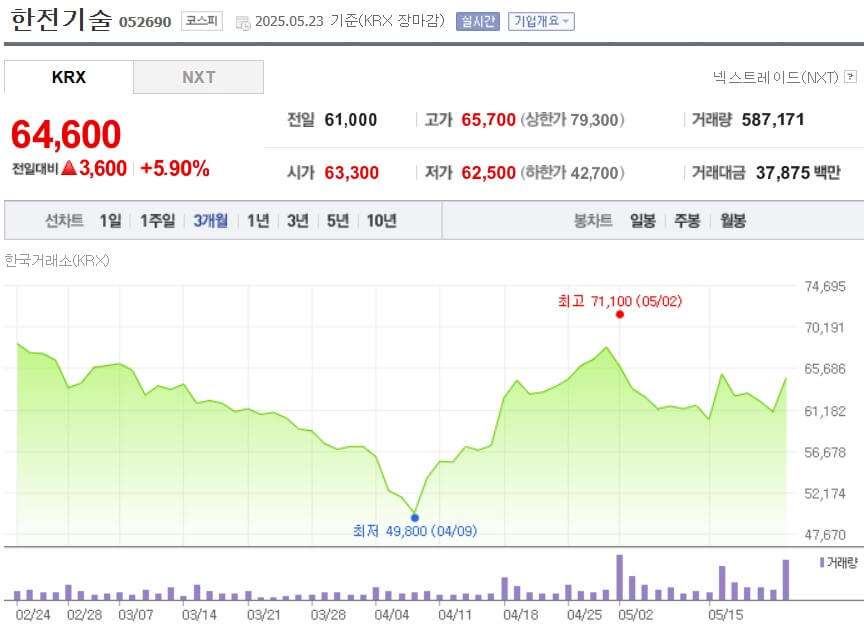This screenshot has width=864, height=628.
Task: Click the tallest volume bar at 05/02
Action: 619,577
